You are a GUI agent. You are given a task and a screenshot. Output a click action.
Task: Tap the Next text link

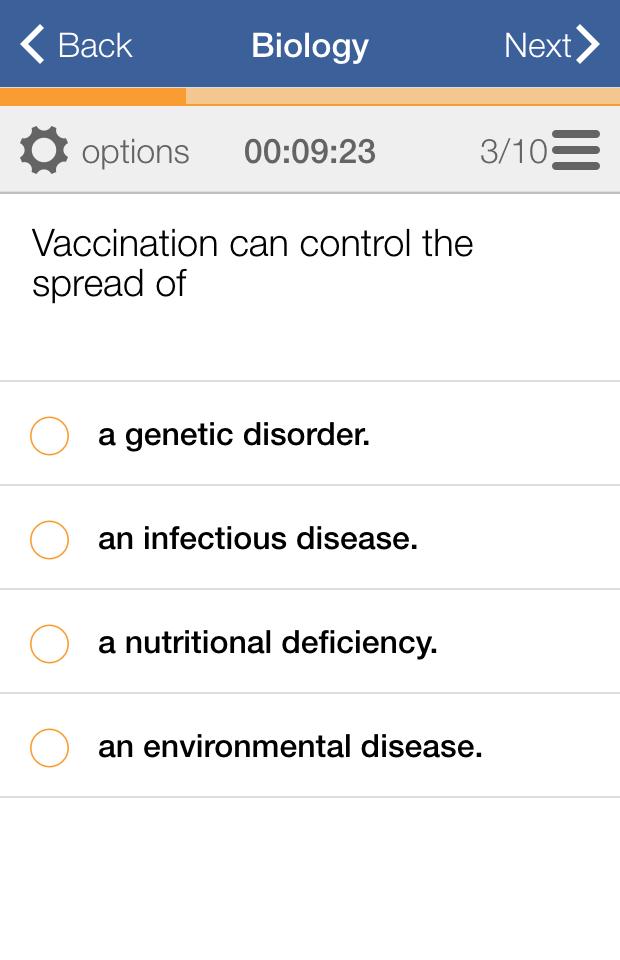point(537,45)
